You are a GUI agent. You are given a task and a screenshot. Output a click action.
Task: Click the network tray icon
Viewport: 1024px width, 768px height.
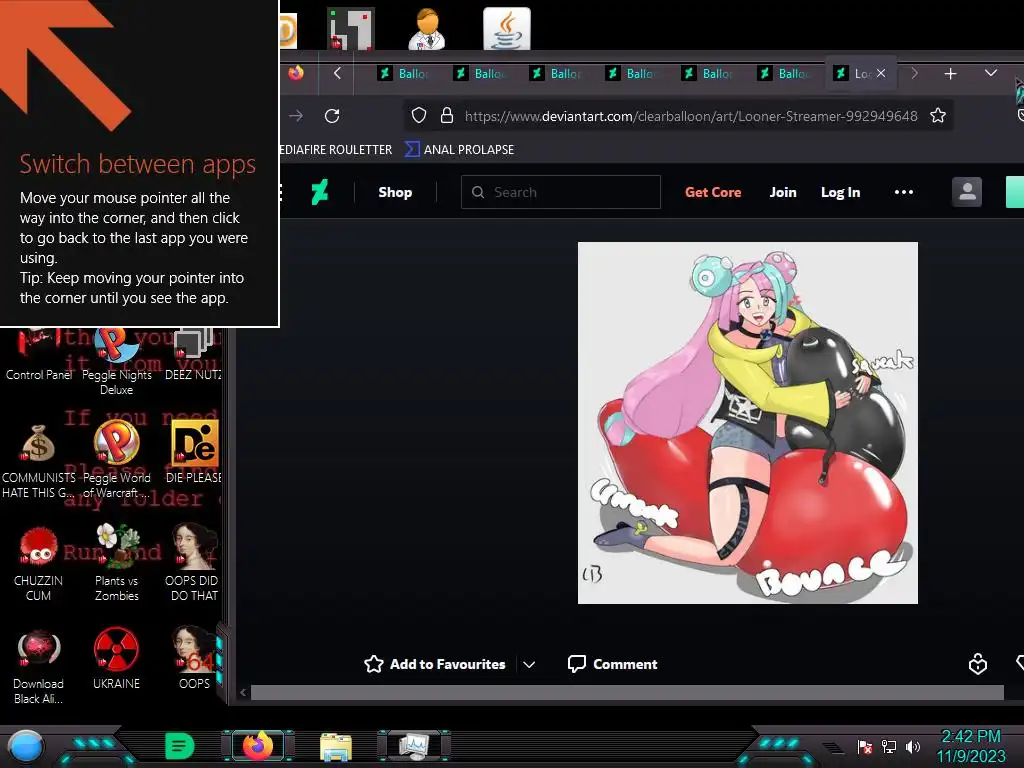point(889,746)
